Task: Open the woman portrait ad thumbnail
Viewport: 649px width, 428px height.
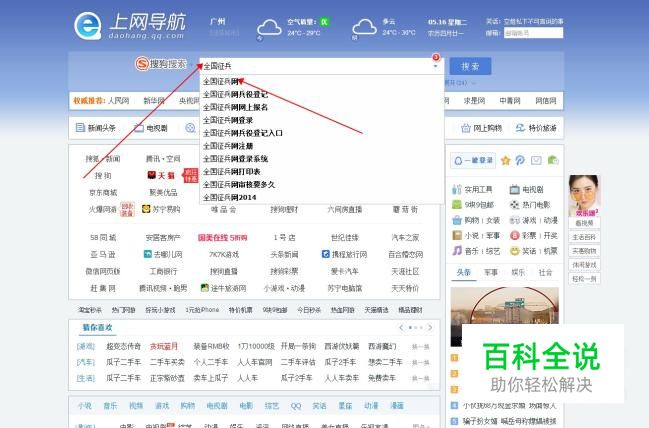Action: (584, 196)
